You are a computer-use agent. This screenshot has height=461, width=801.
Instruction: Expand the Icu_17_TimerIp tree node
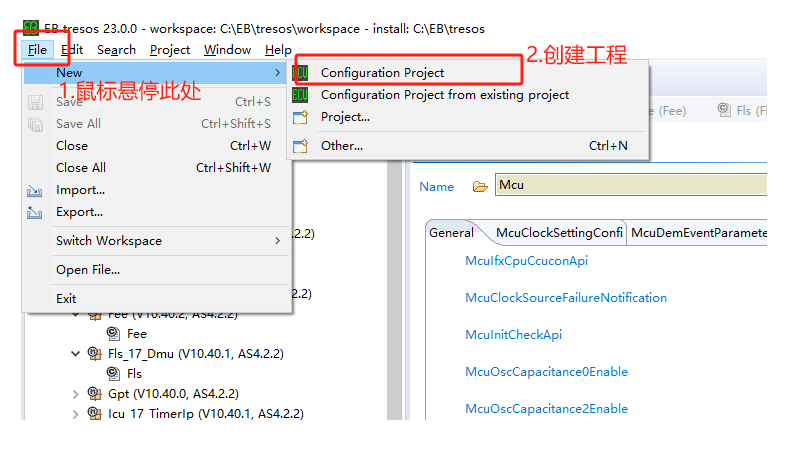[x=76, y=413]
